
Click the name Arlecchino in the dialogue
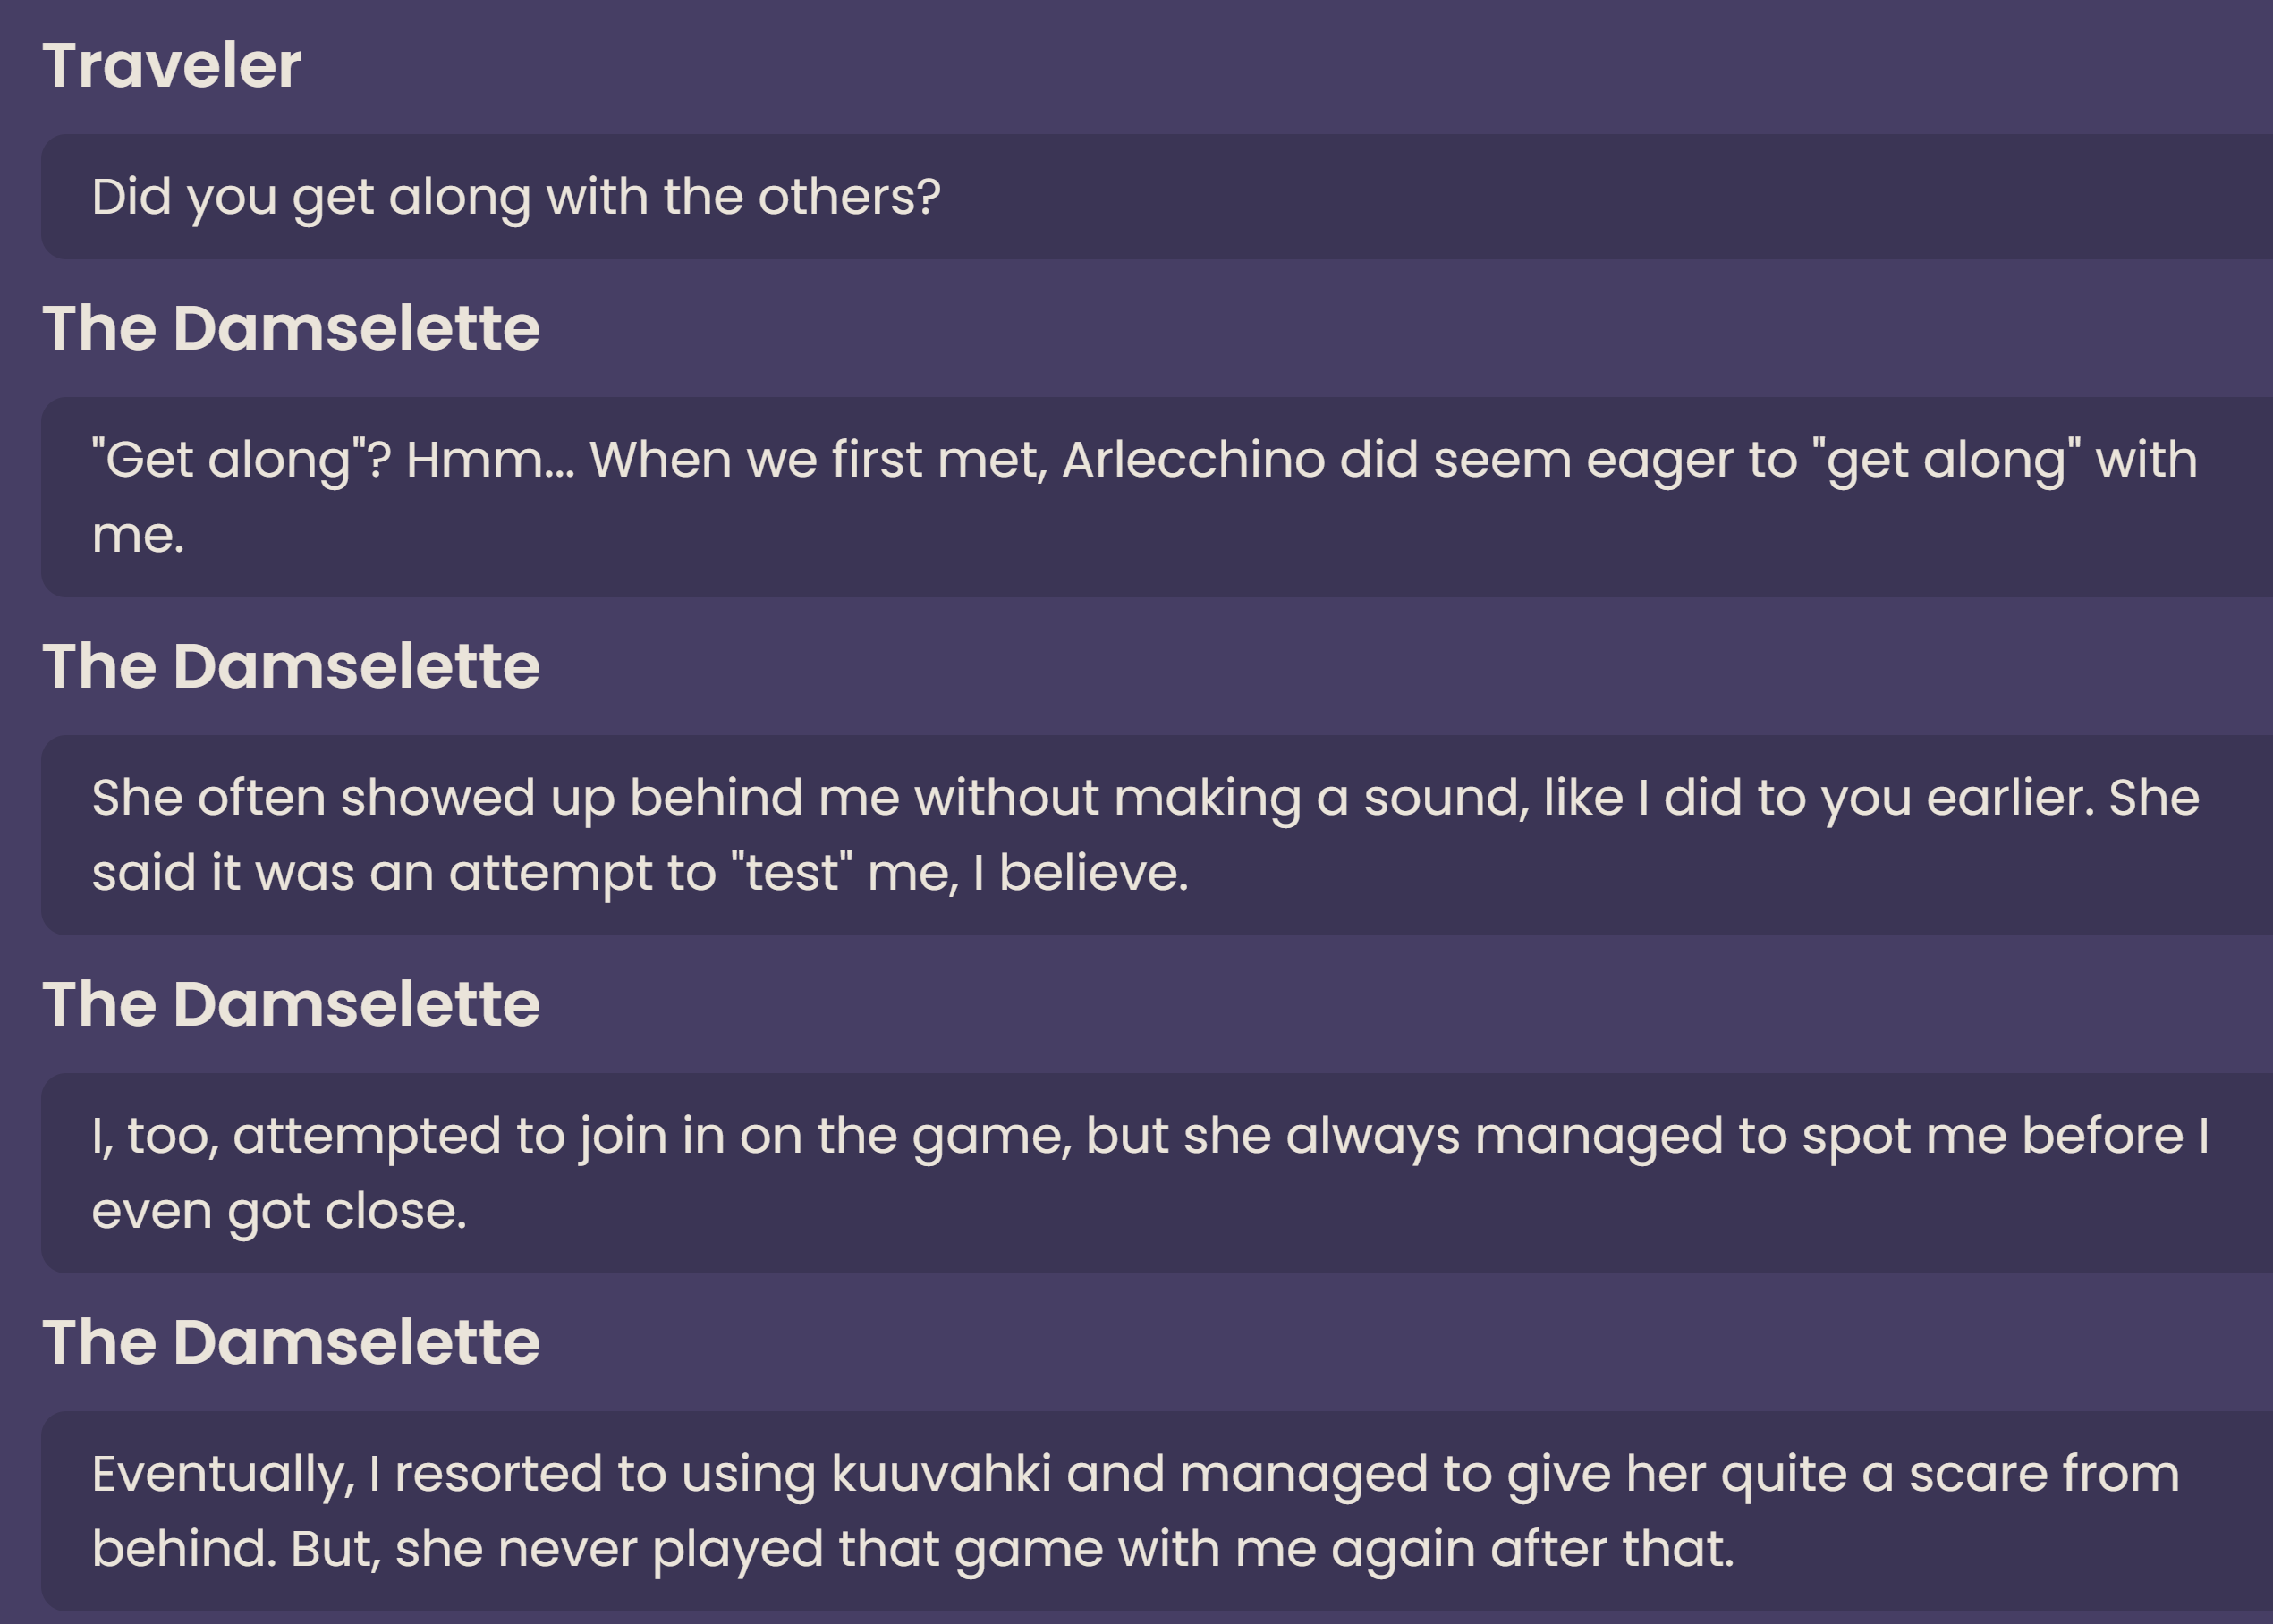click(x=1194, y=460)
